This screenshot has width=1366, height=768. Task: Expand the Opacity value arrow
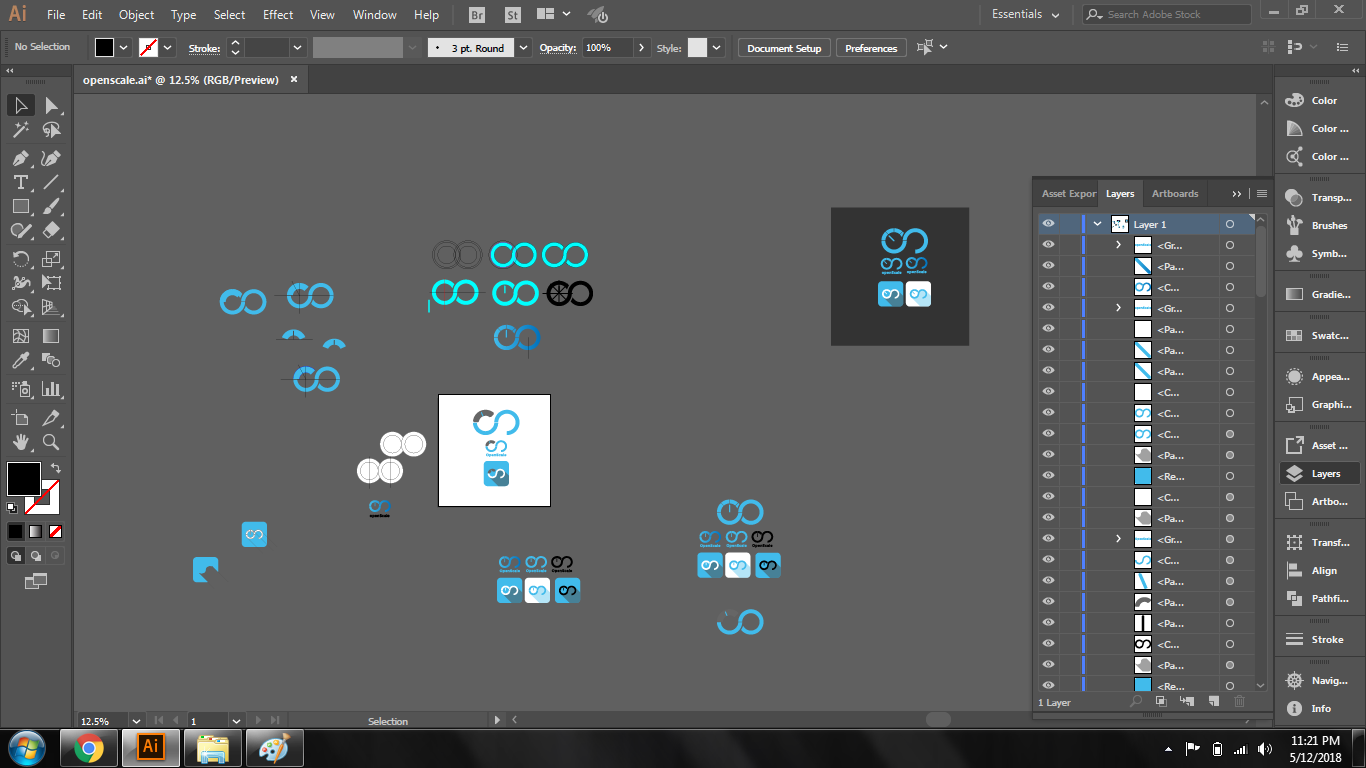(x=640, y=47)
